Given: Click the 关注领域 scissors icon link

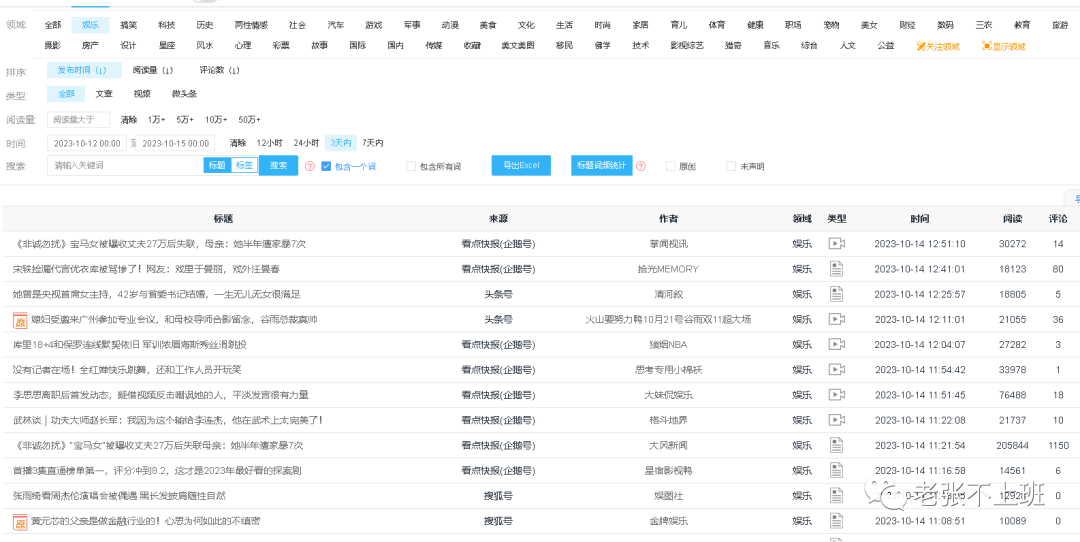Looking at the screenshot, I should (937, 46).
